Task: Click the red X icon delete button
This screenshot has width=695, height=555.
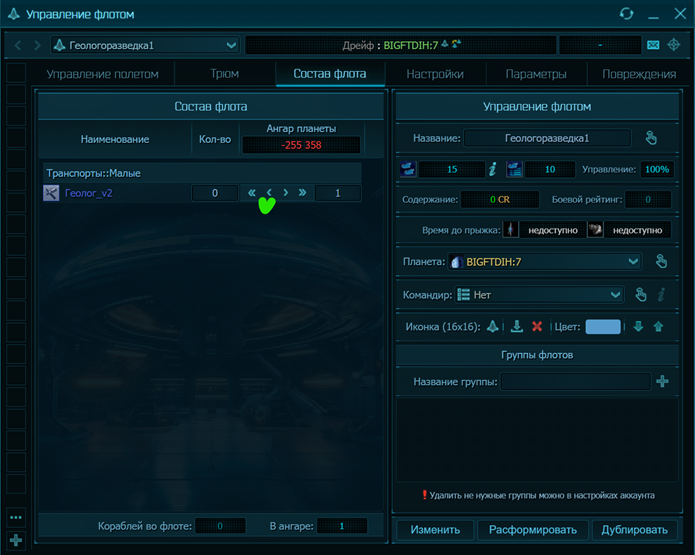Action: point(537,326)
